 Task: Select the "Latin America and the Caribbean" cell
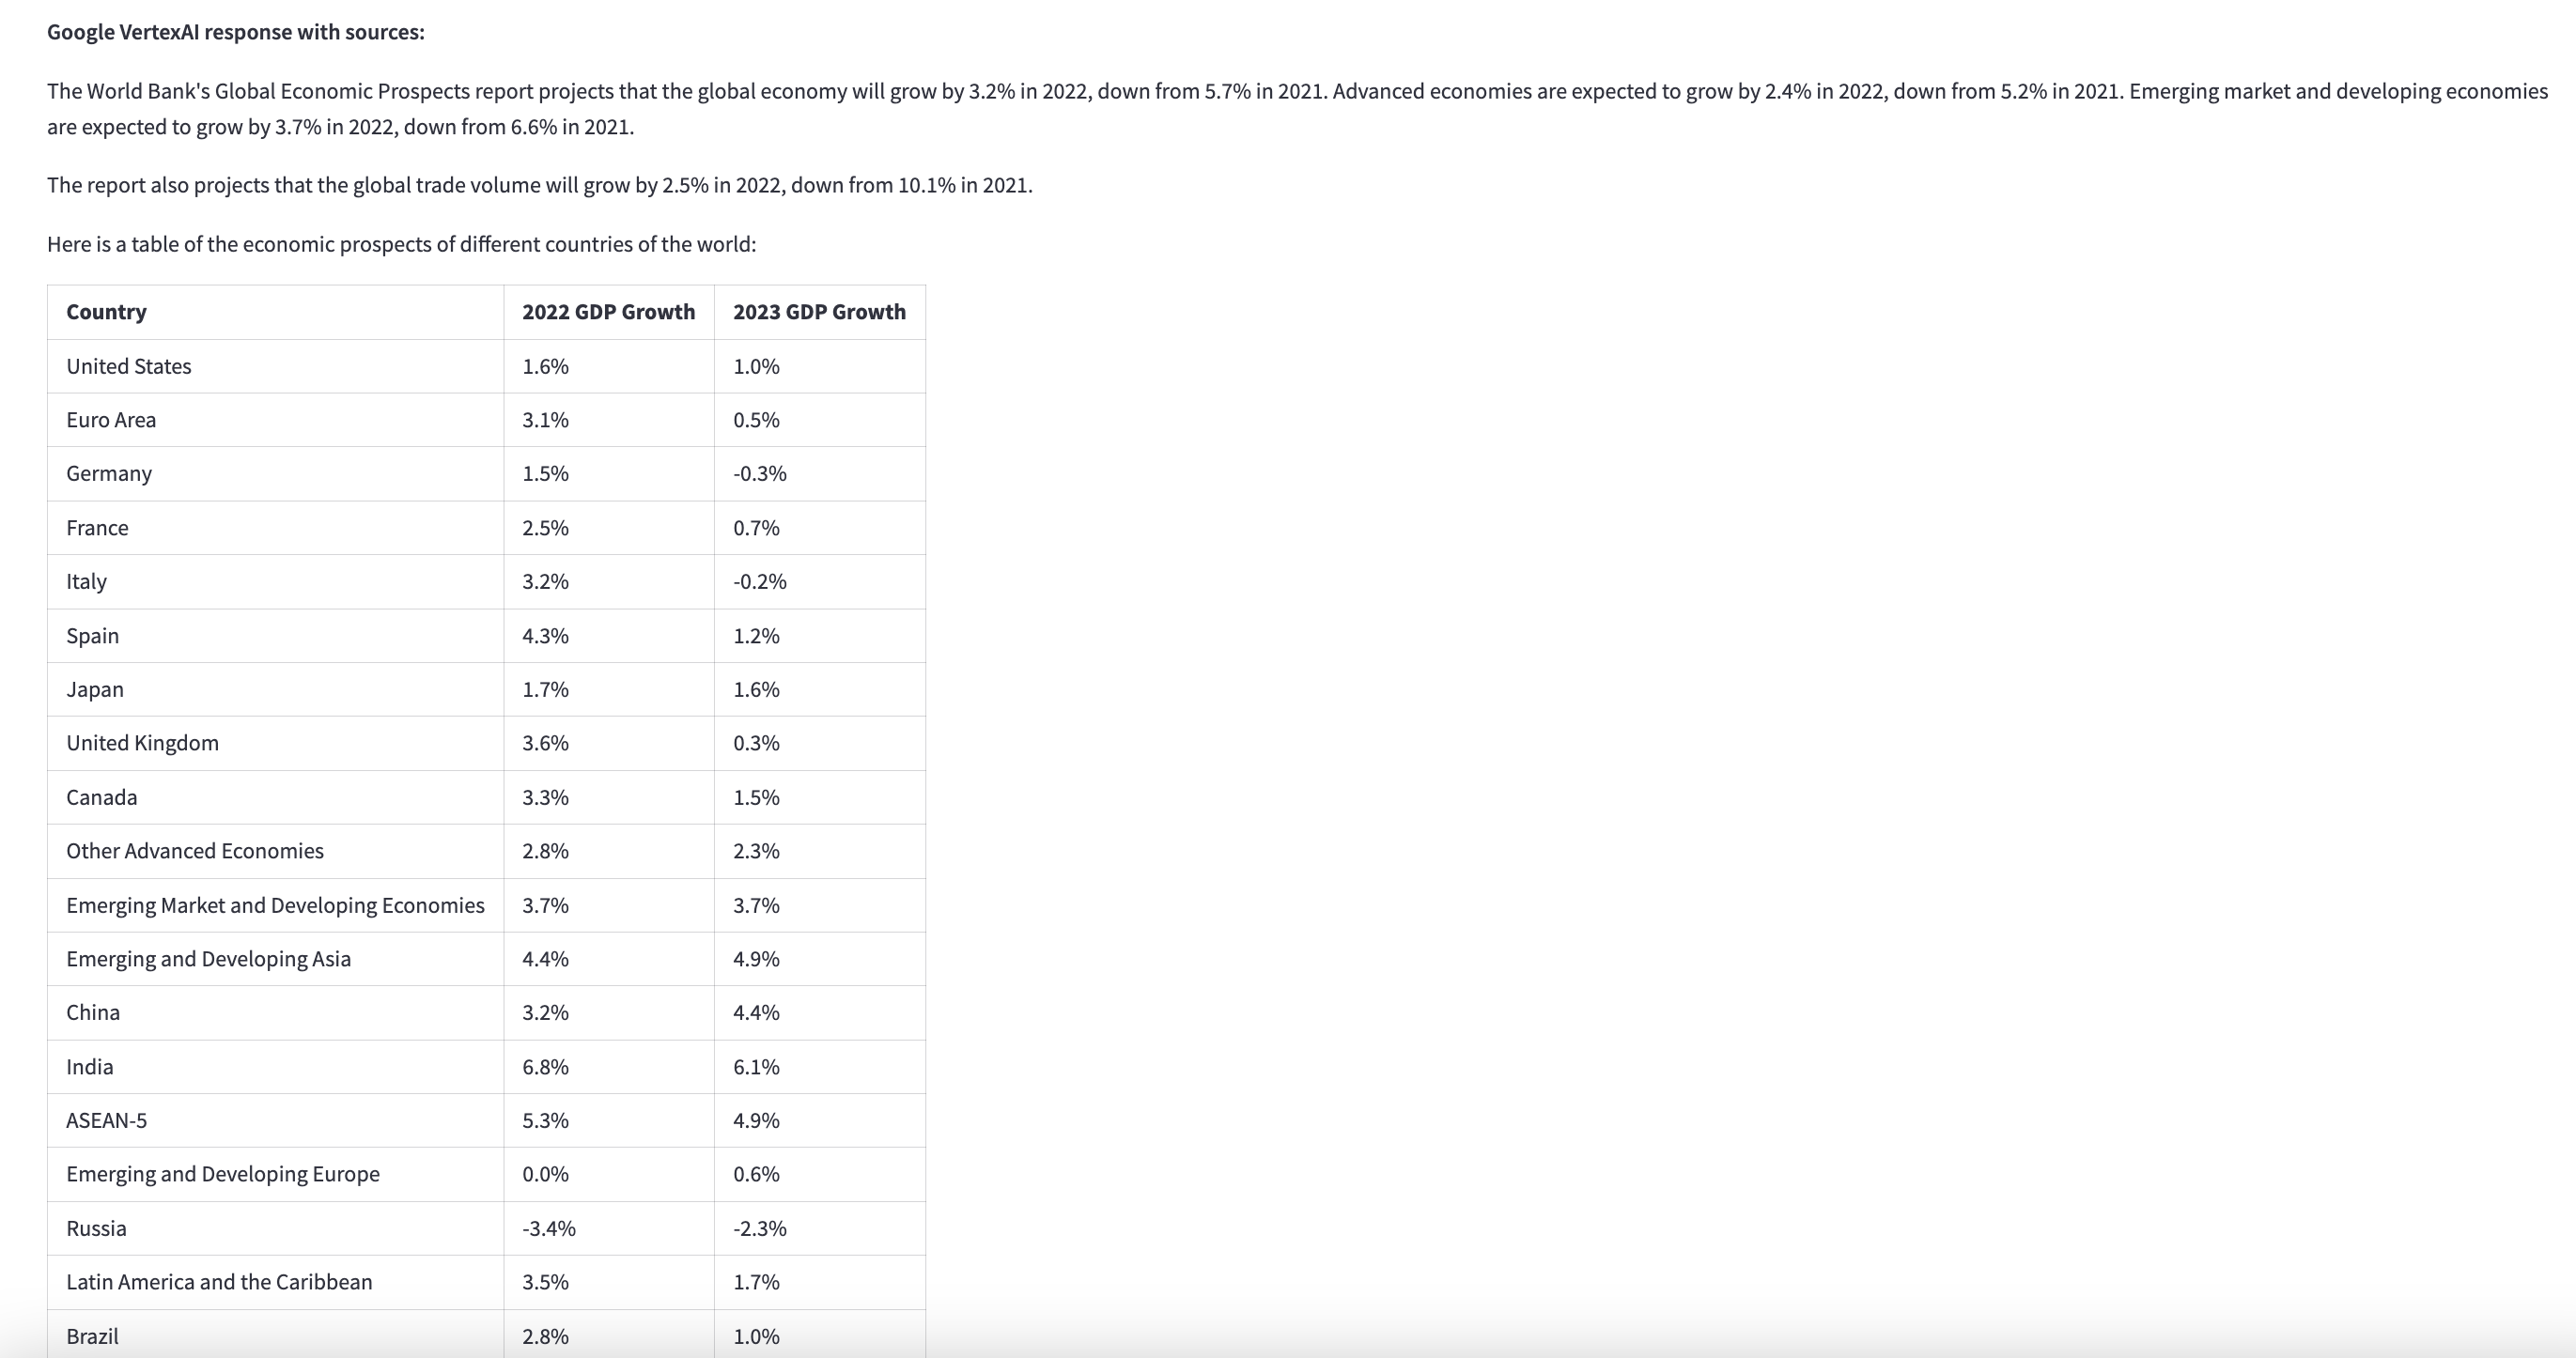(x=219, y=1282)
